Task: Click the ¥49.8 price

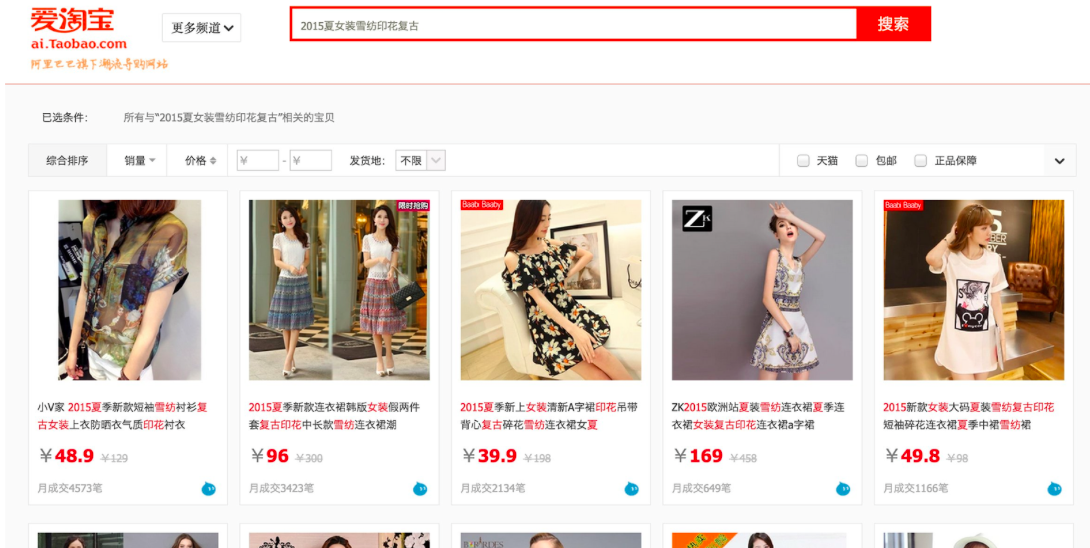Action: pos(912,456)
